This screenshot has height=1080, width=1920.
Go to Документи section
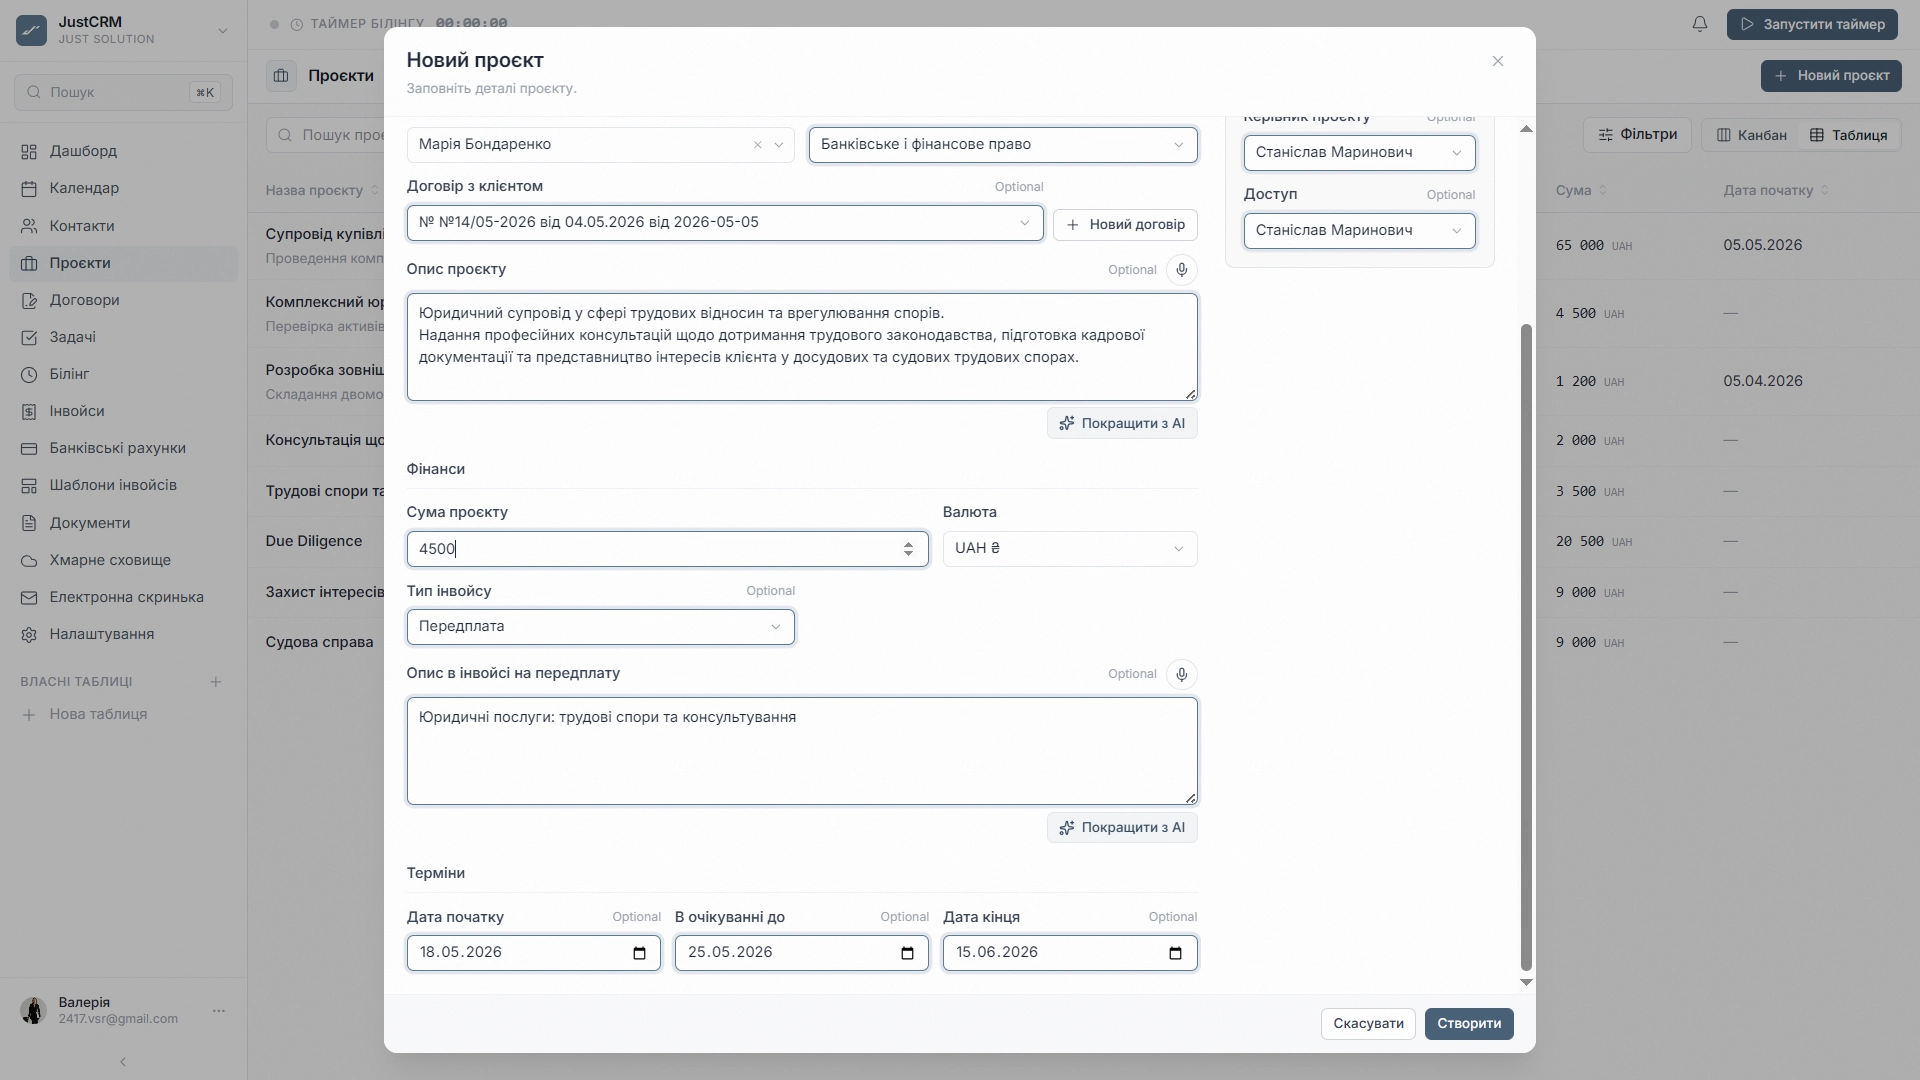[x=123, y=523]
